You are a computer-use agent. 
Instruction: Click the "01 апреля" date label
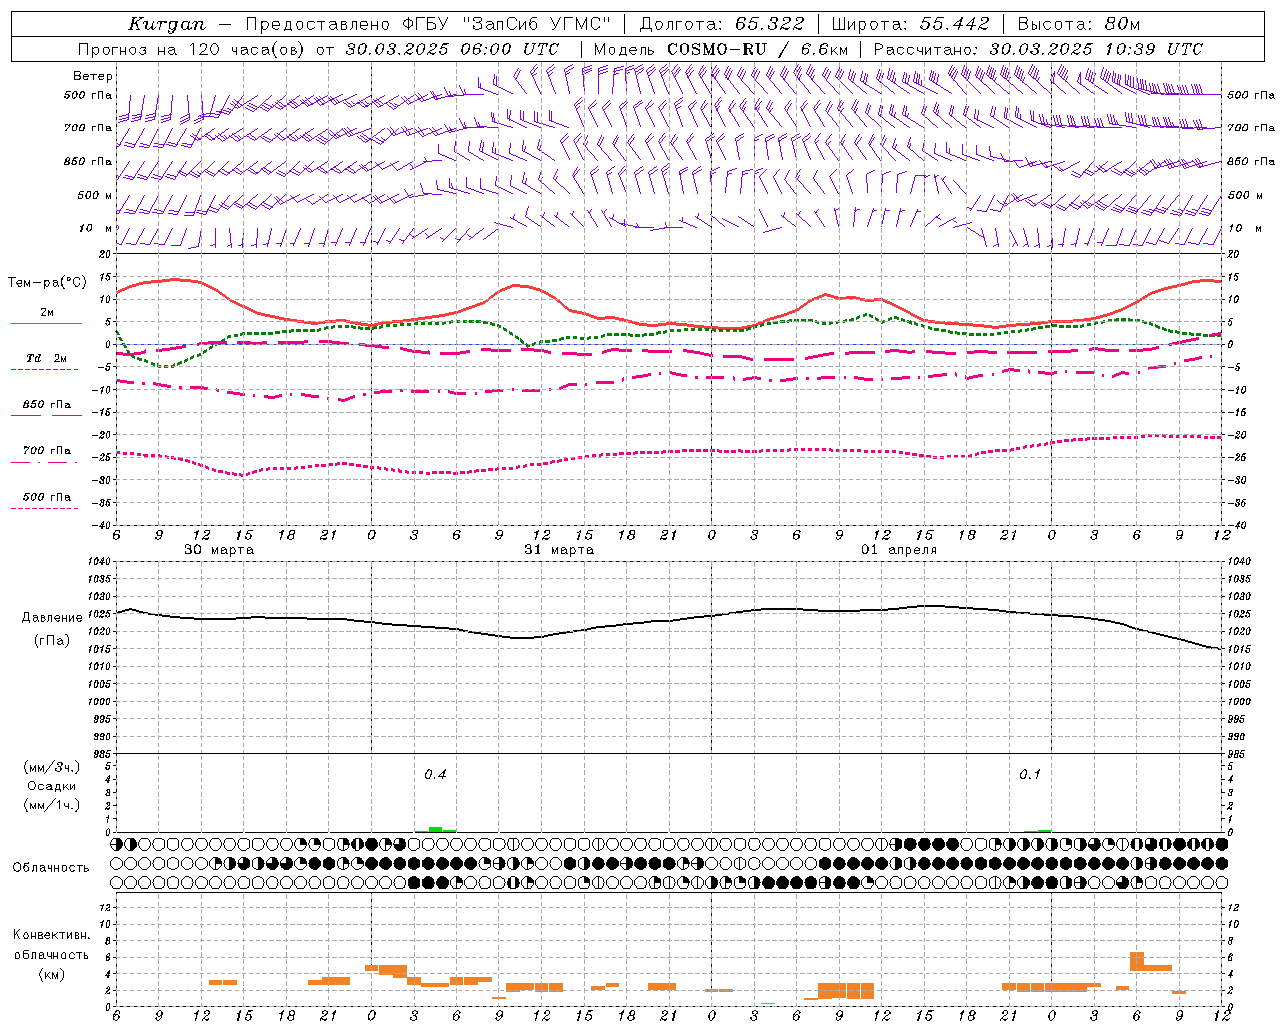tap(899, 550)
